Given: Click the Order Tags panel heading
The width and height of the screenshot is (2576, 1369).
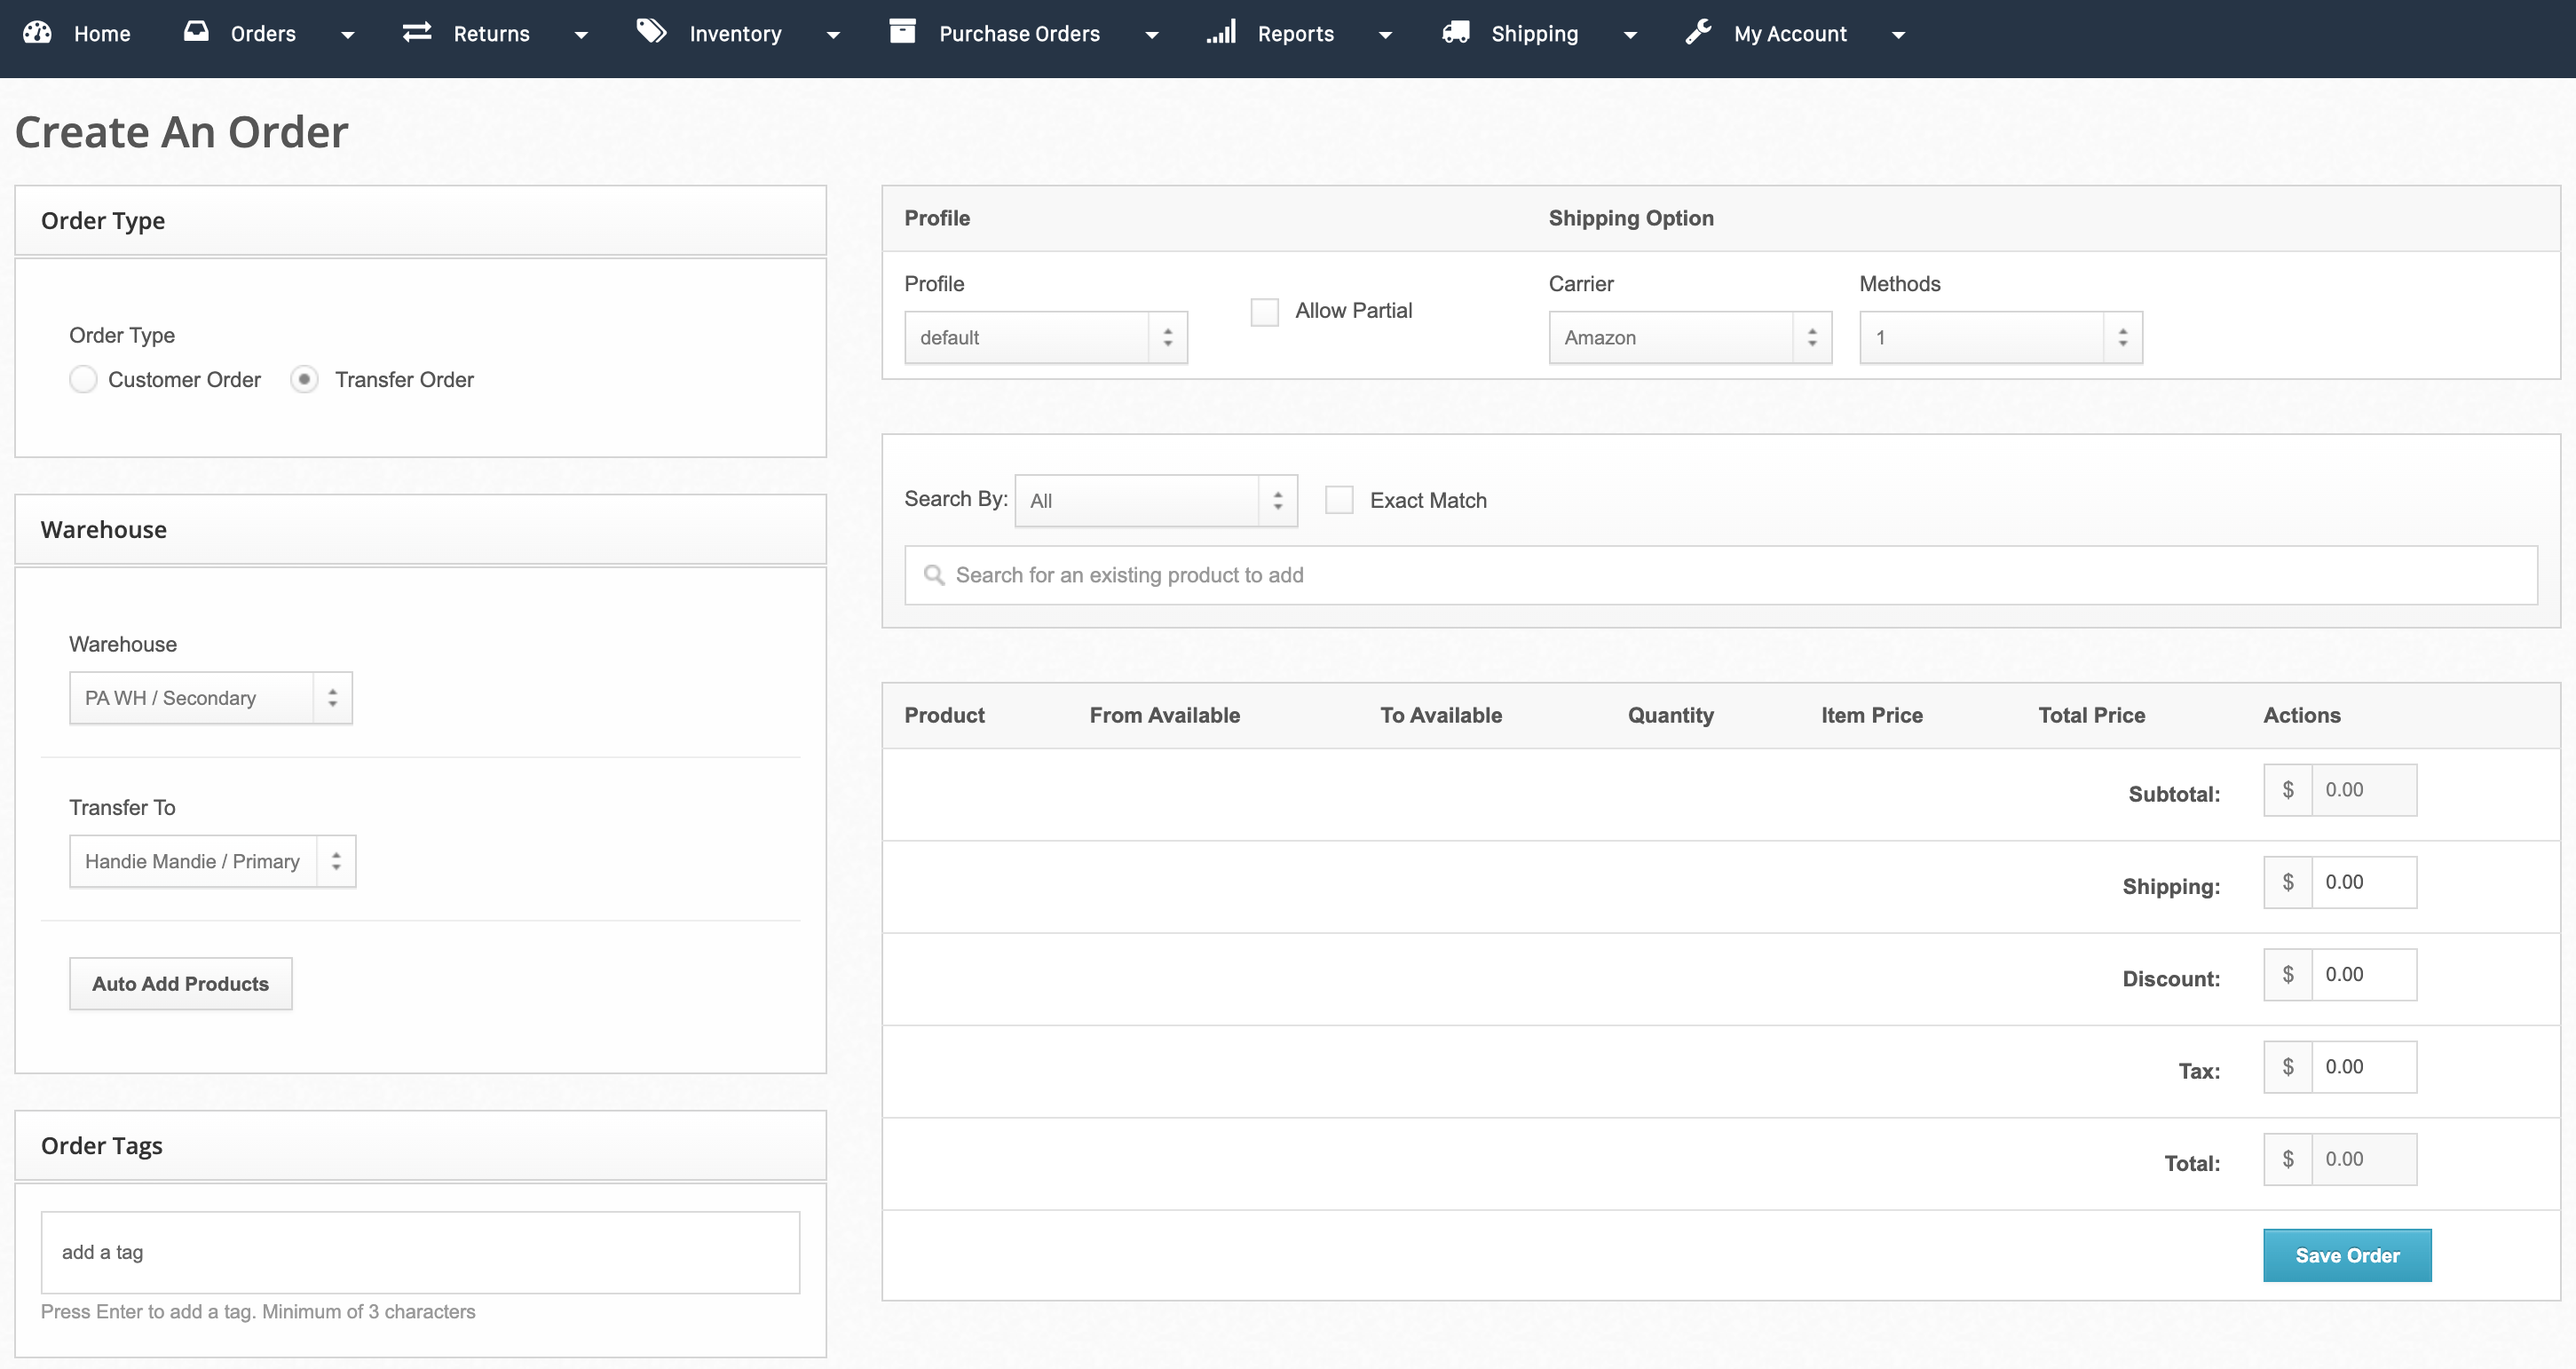Looking at the screenshot, I should [x=102, y=1146].
